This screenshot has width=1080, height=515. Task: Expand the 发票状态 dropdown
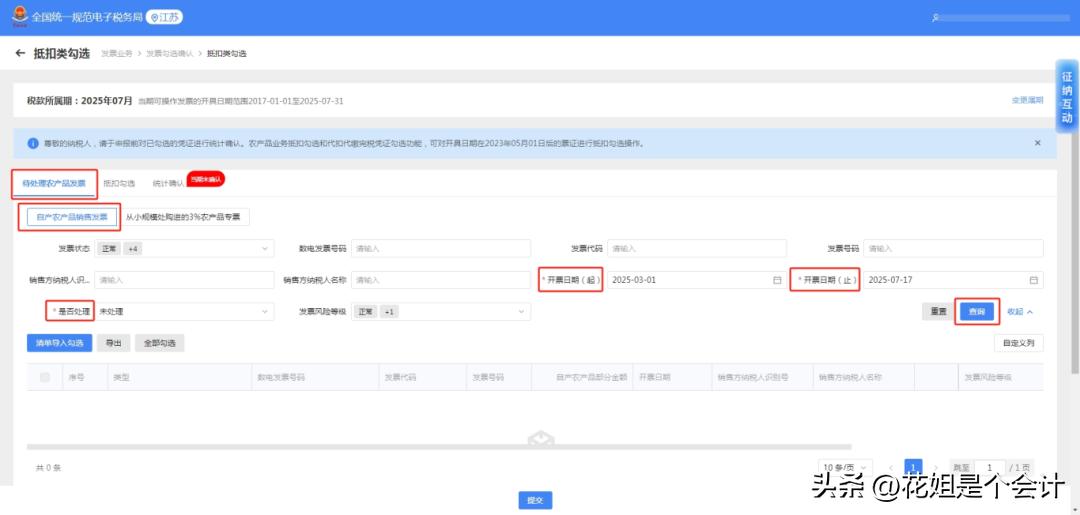click(x=185, y=249)
